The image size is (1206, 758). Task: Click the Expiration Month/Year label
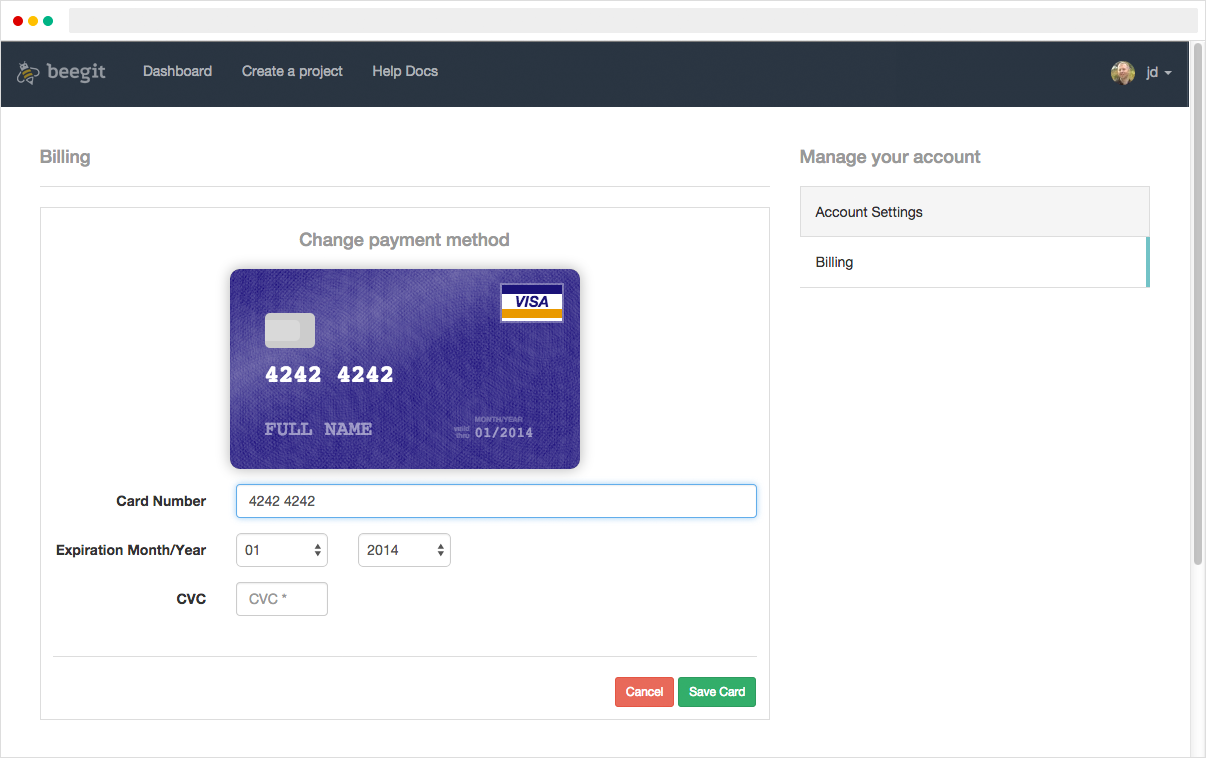pos(131,550)
